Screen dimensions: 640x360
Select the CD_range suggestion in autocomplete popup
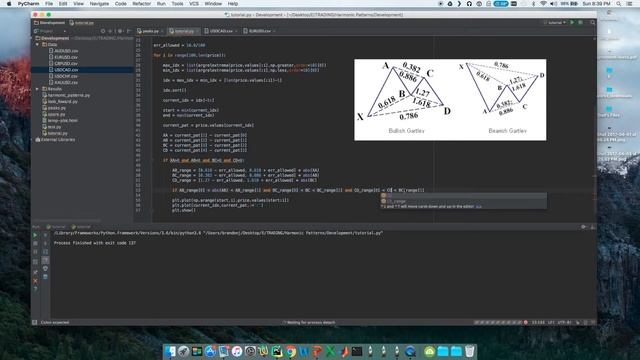point(463,201)
